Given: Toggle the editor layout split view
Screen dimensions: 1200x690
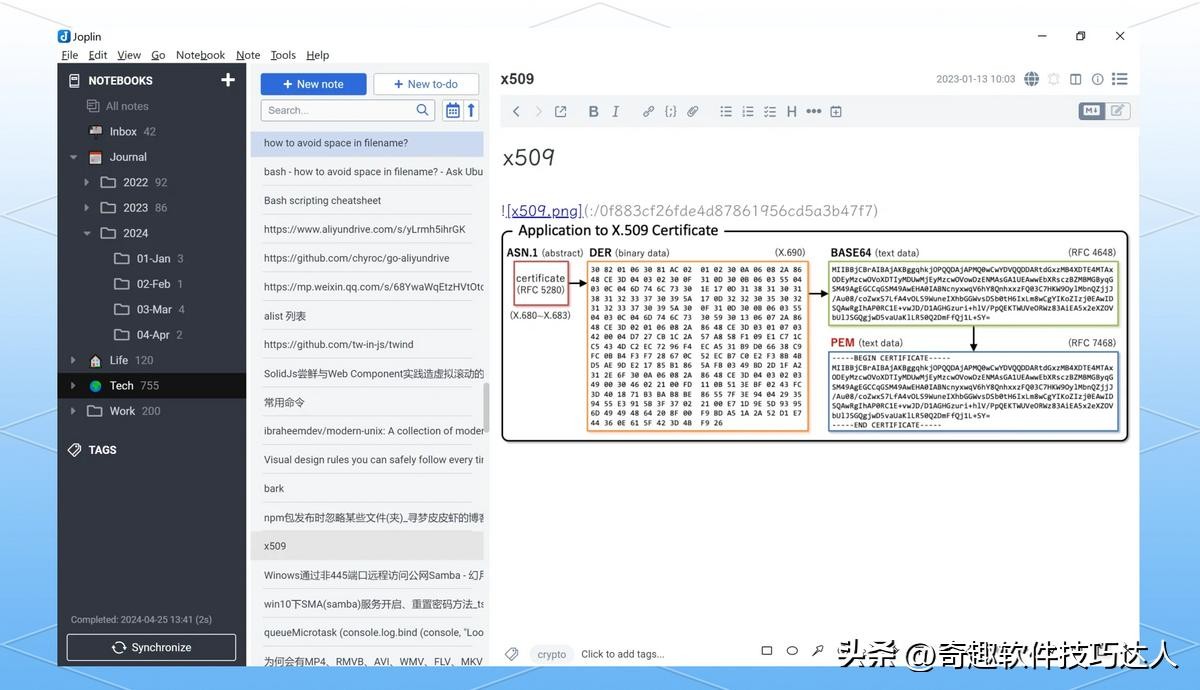Looking at the screenshot, I should pos(1076,79).
